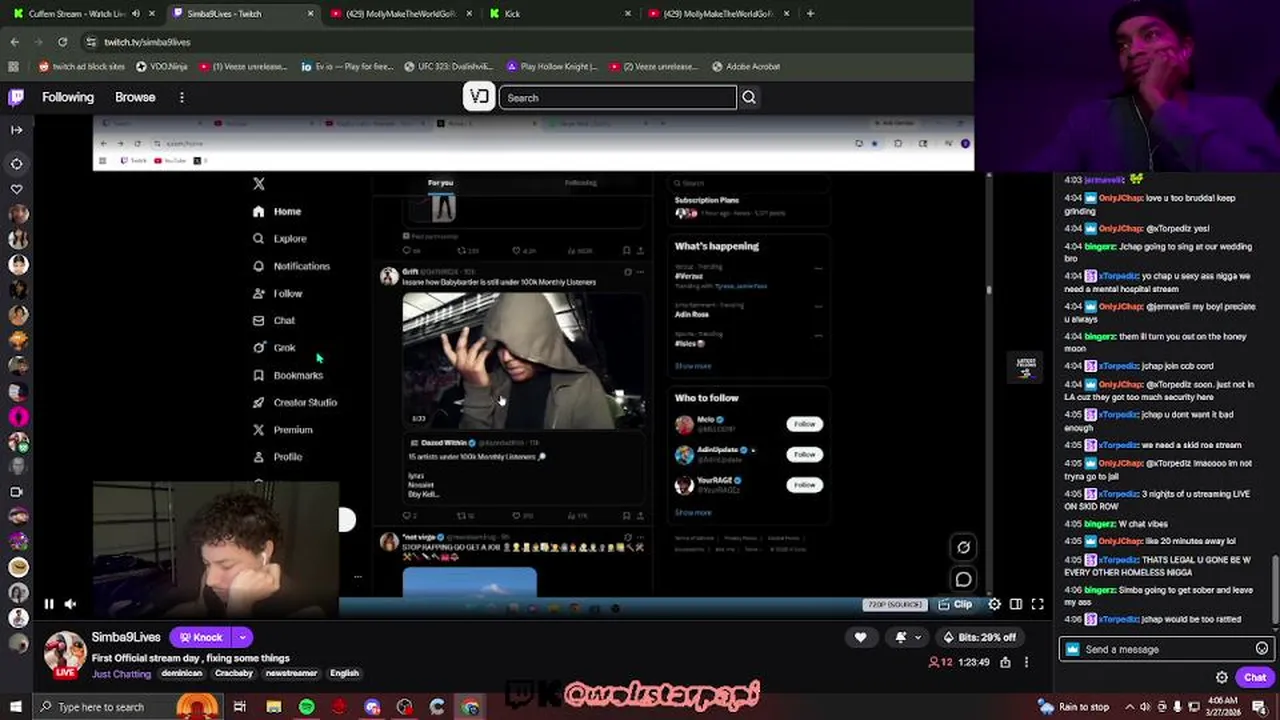Open Adobe Acrobat bookmark
The image size is (1280, 720).
pos(745,66)
